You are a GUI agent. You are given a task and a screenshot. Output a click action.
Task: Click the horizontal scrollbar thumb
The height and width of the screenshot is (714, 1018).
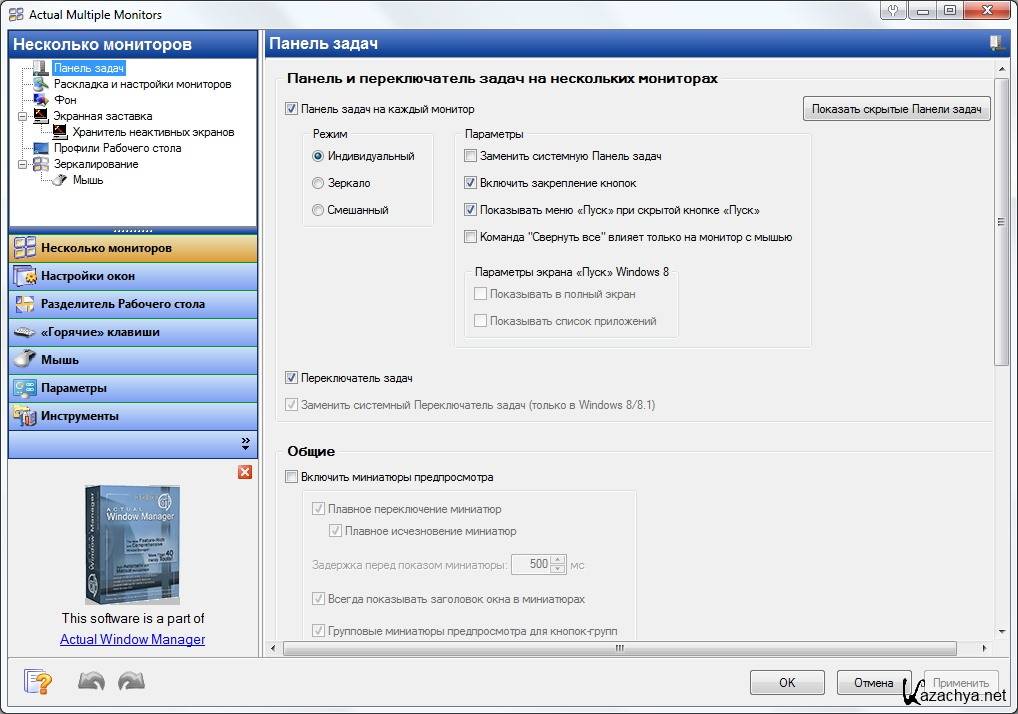pyautogui.click(x=620, y=648)
